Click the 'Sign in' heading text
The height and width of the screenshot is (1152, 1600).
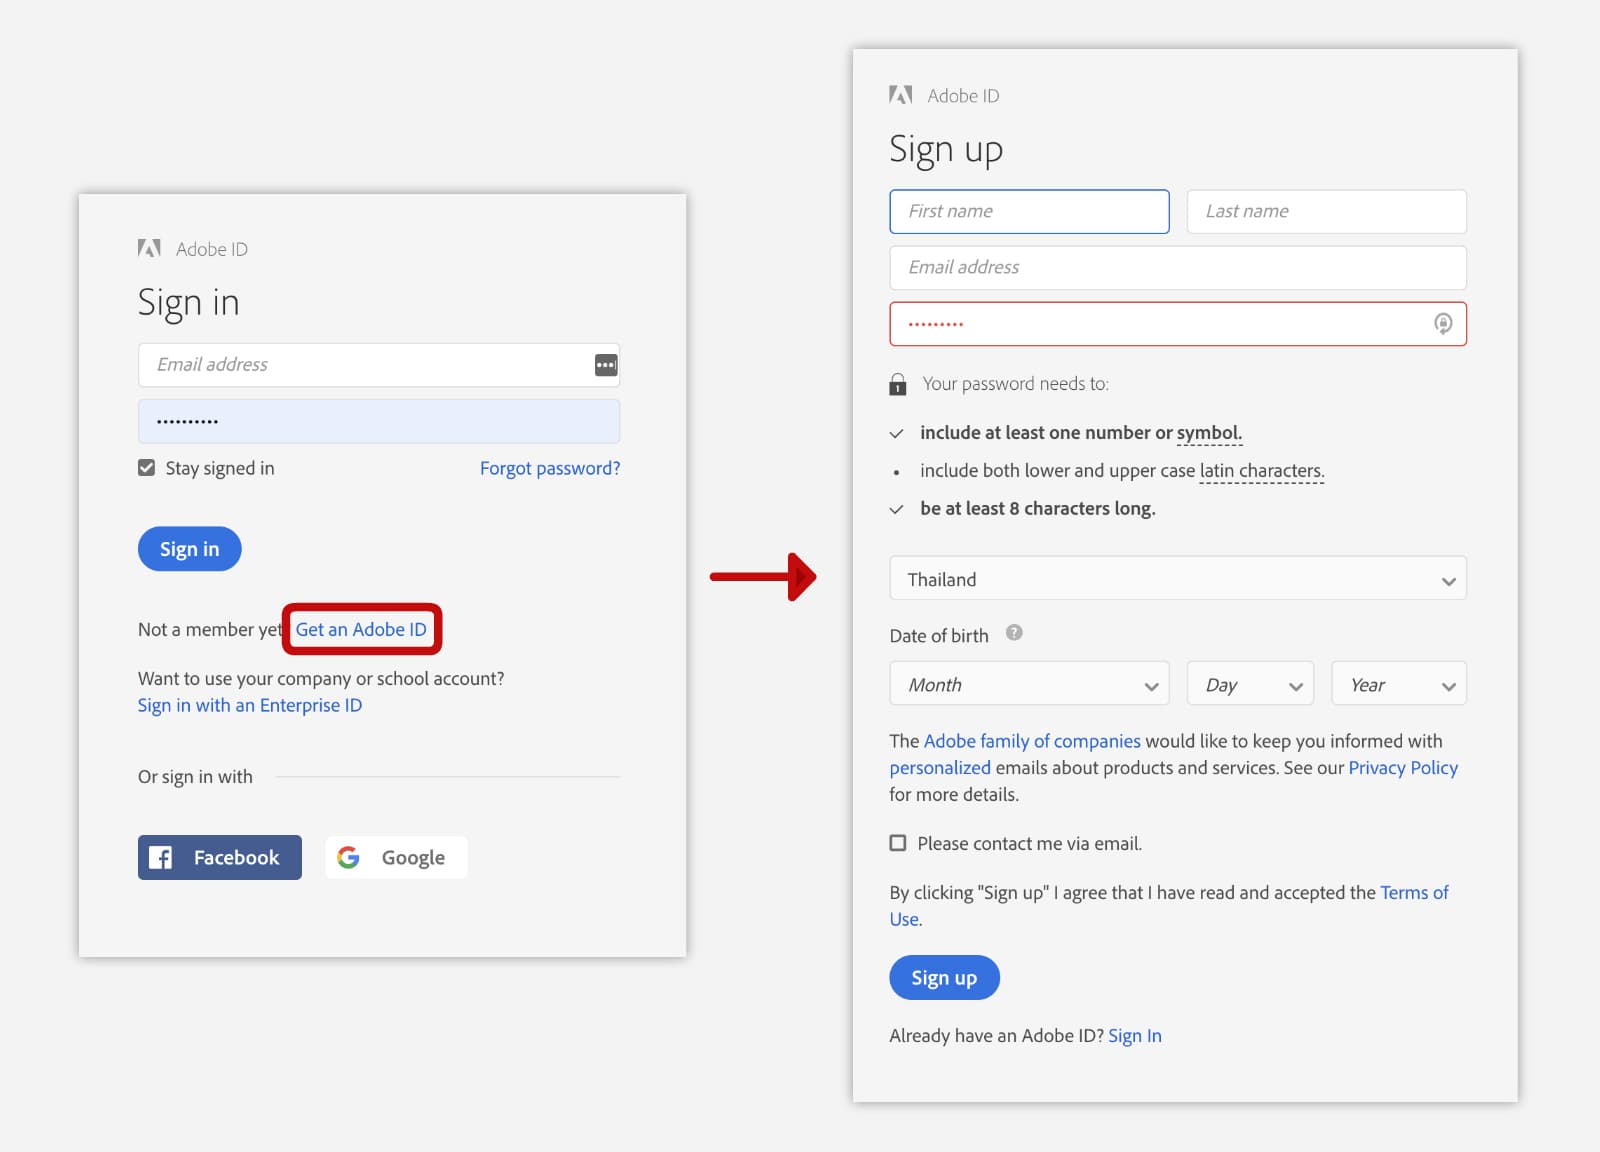189,303
